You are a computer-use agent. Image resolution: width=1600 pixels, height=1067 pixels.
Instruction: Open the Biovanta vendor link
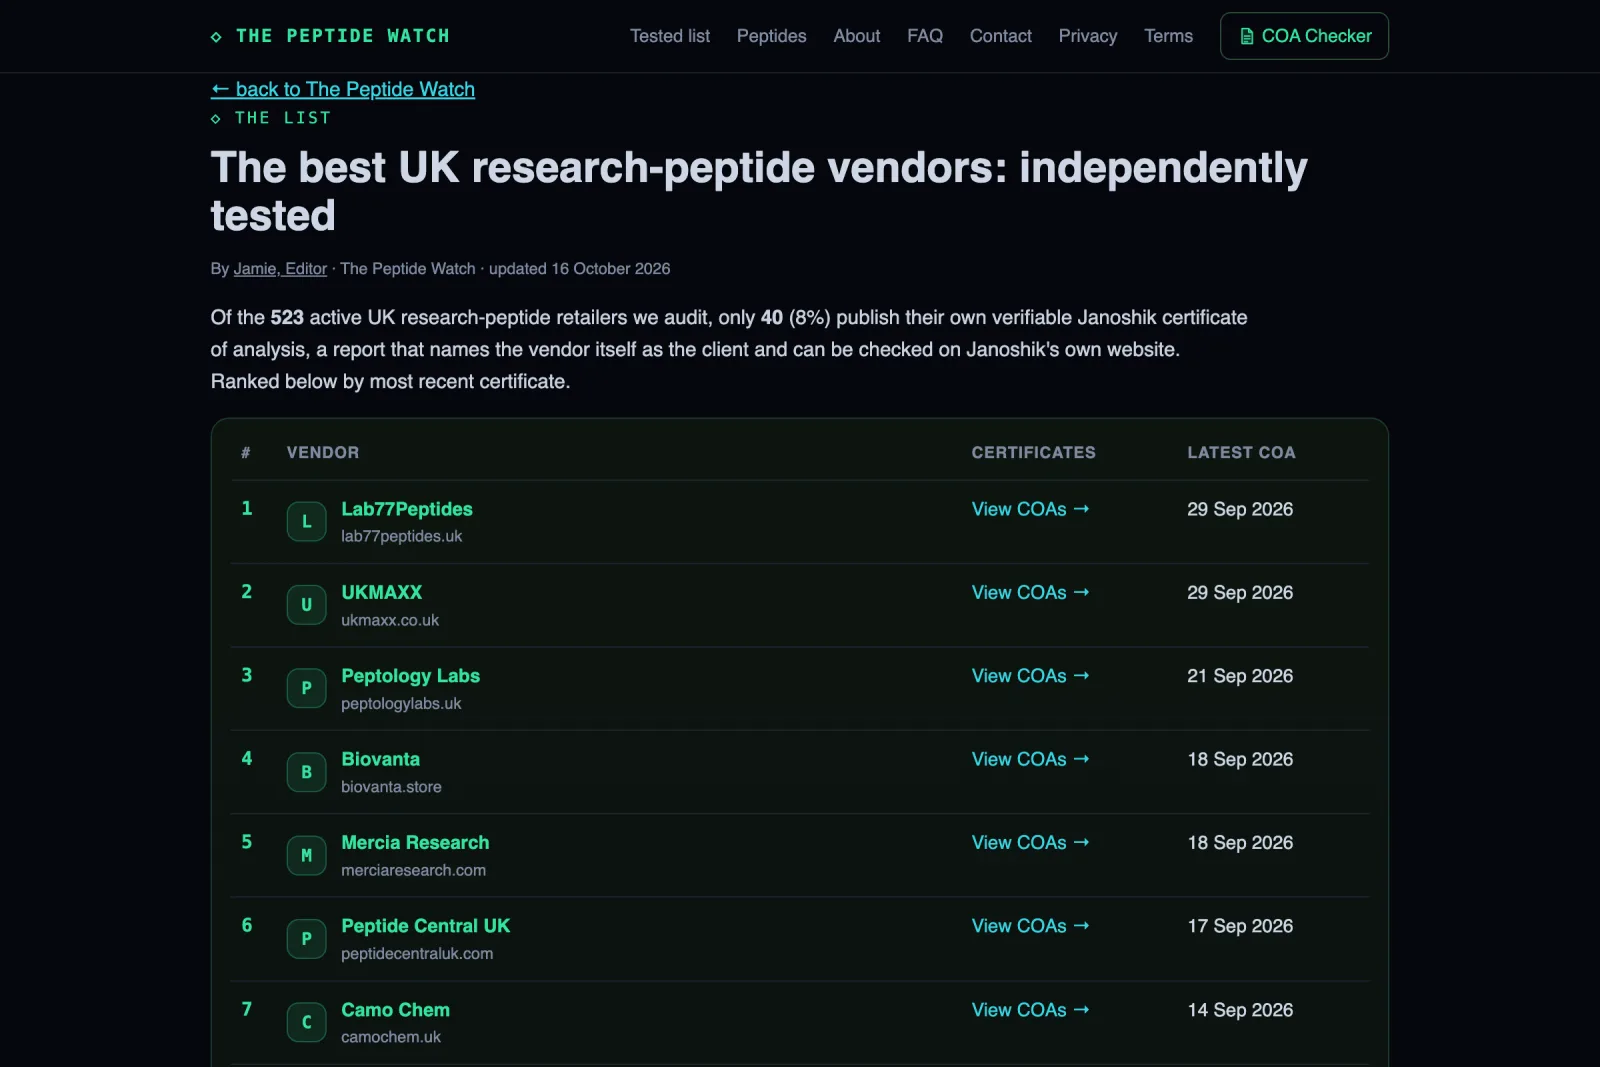pyautogui.click(x=380, y=759)
